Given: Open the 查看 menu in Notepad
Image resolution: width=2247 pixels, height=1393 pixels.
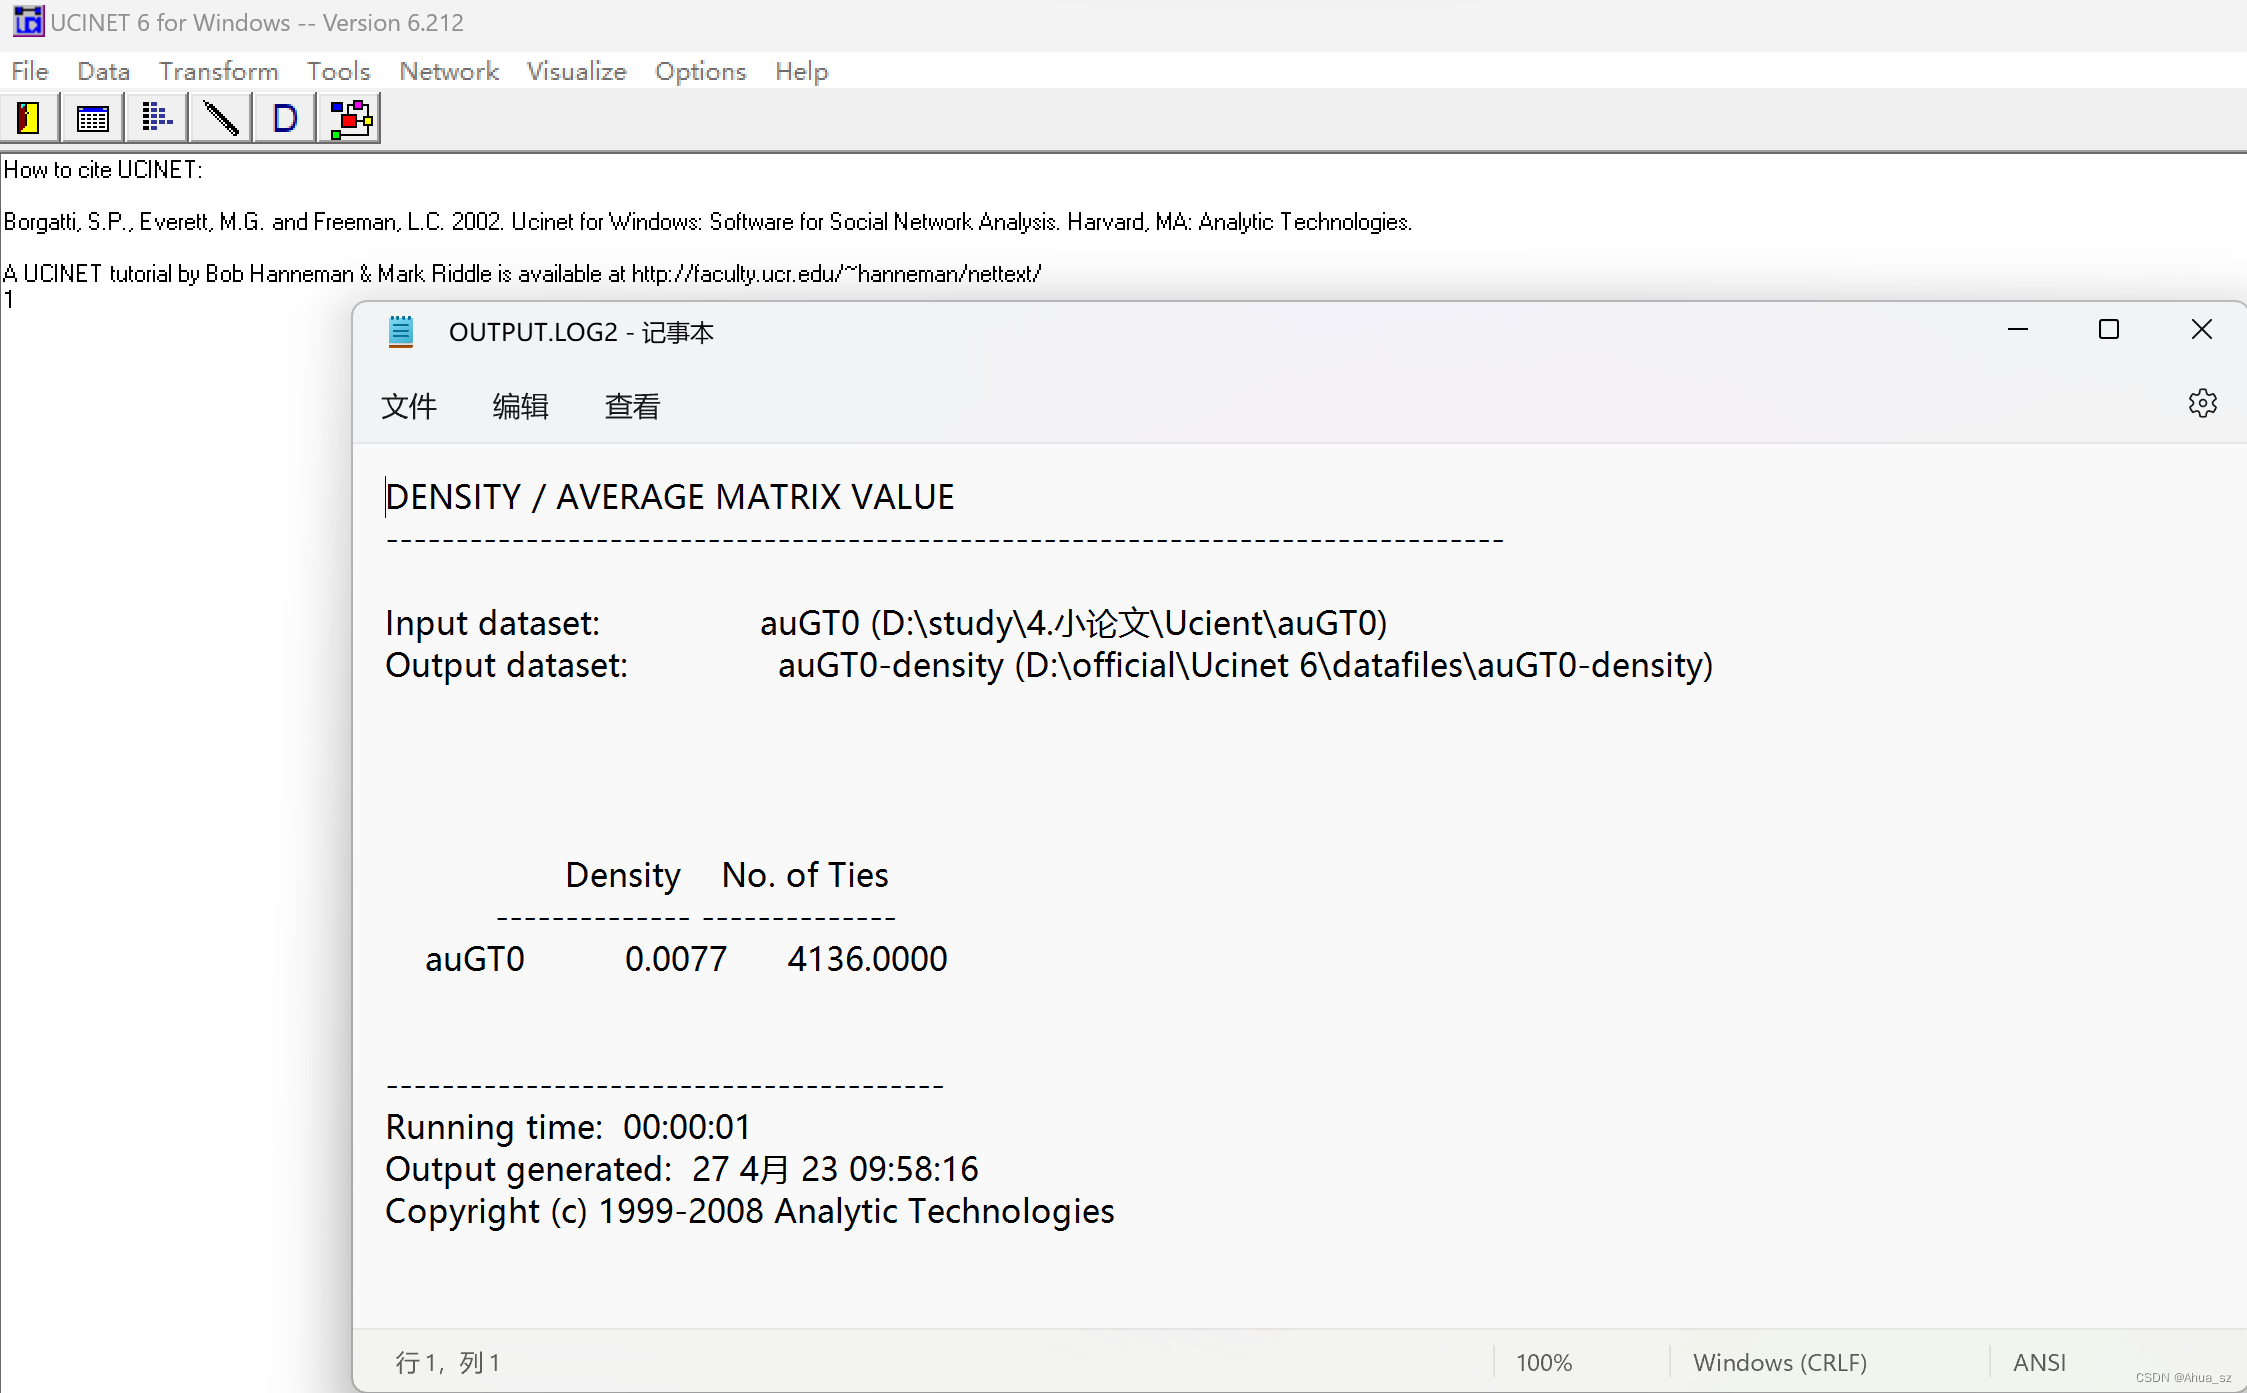Looking at the screenshot, I should click(632, 406).
